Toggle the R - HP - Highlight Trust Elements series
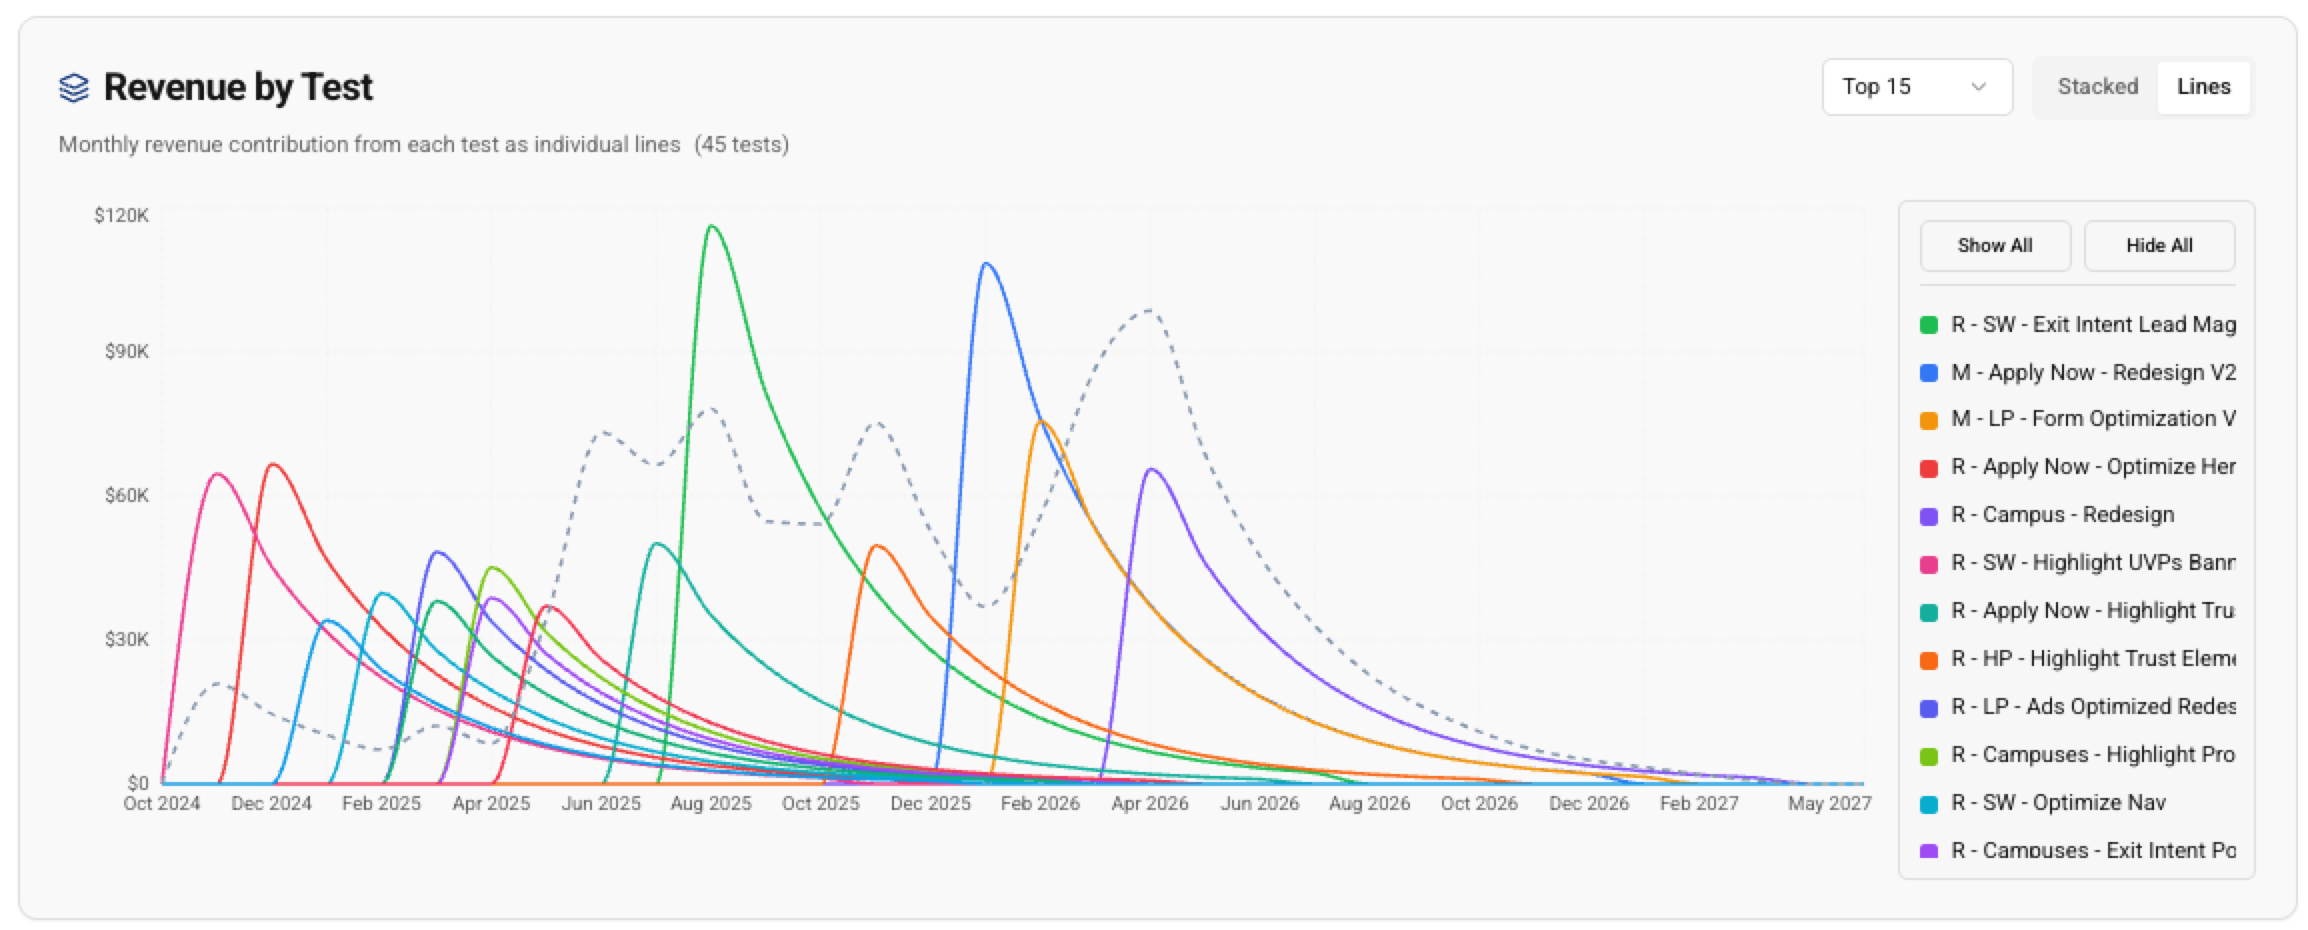Viewport: 2308px width, 930px height. (x=2078, y=659)
